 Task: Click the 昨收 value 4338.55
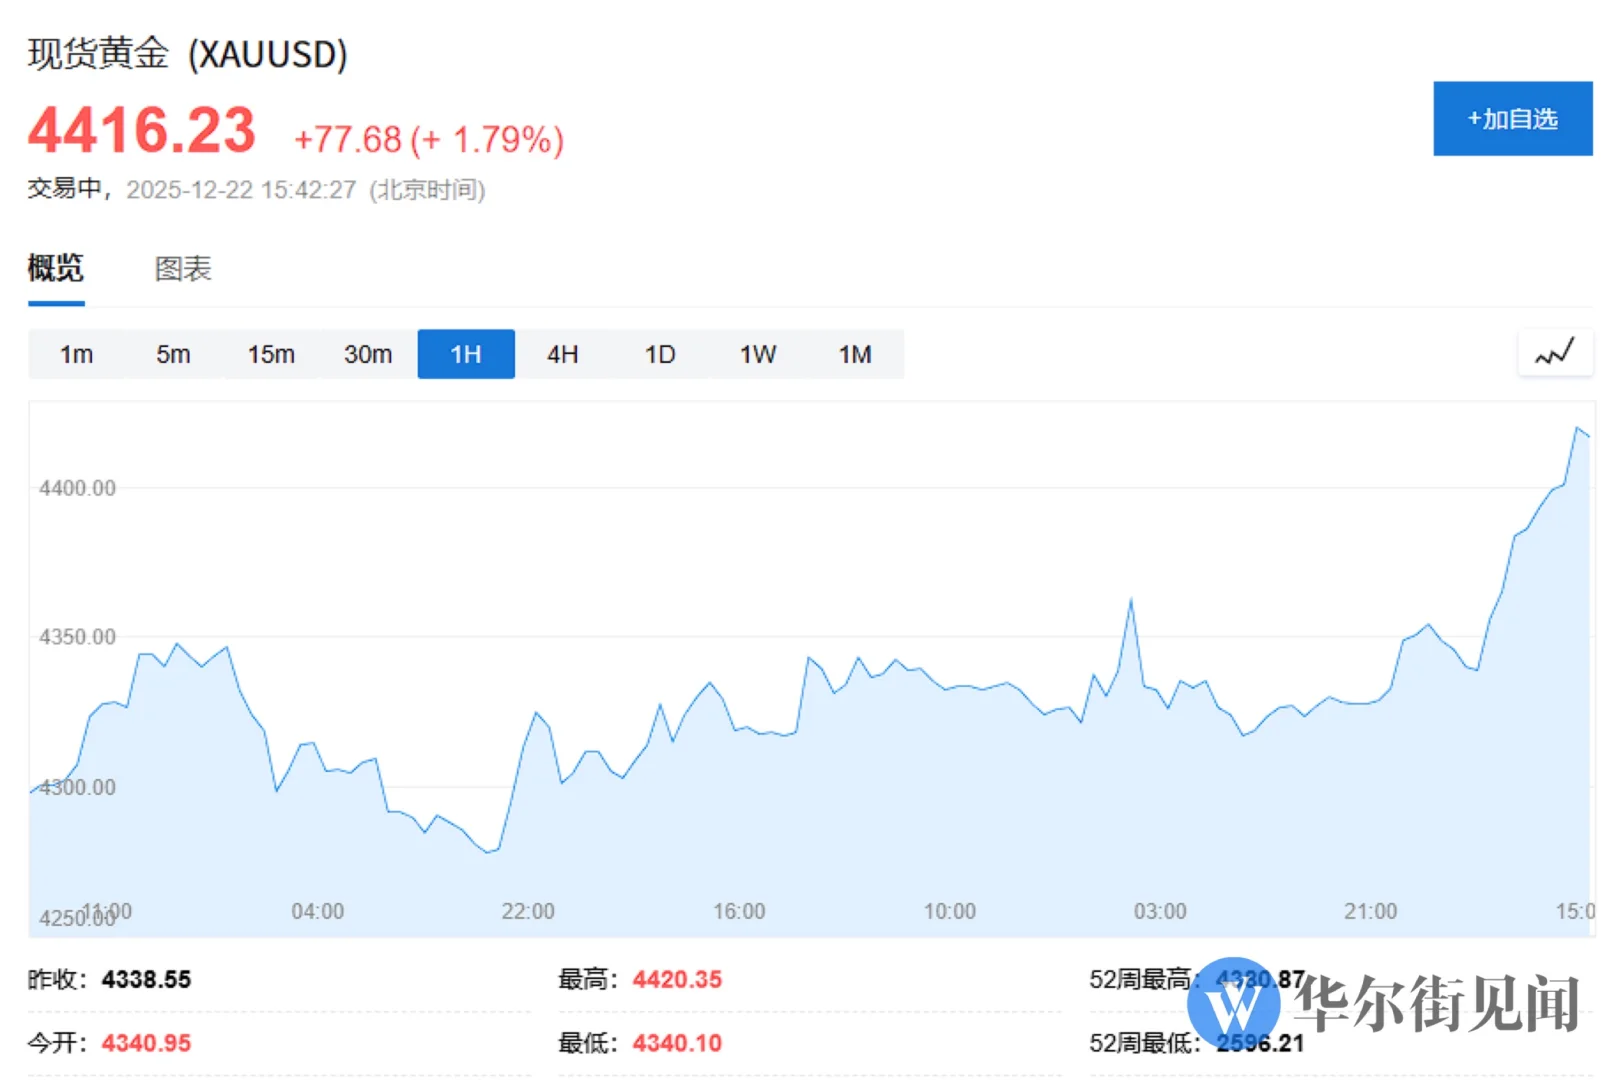tap(146, 979)
